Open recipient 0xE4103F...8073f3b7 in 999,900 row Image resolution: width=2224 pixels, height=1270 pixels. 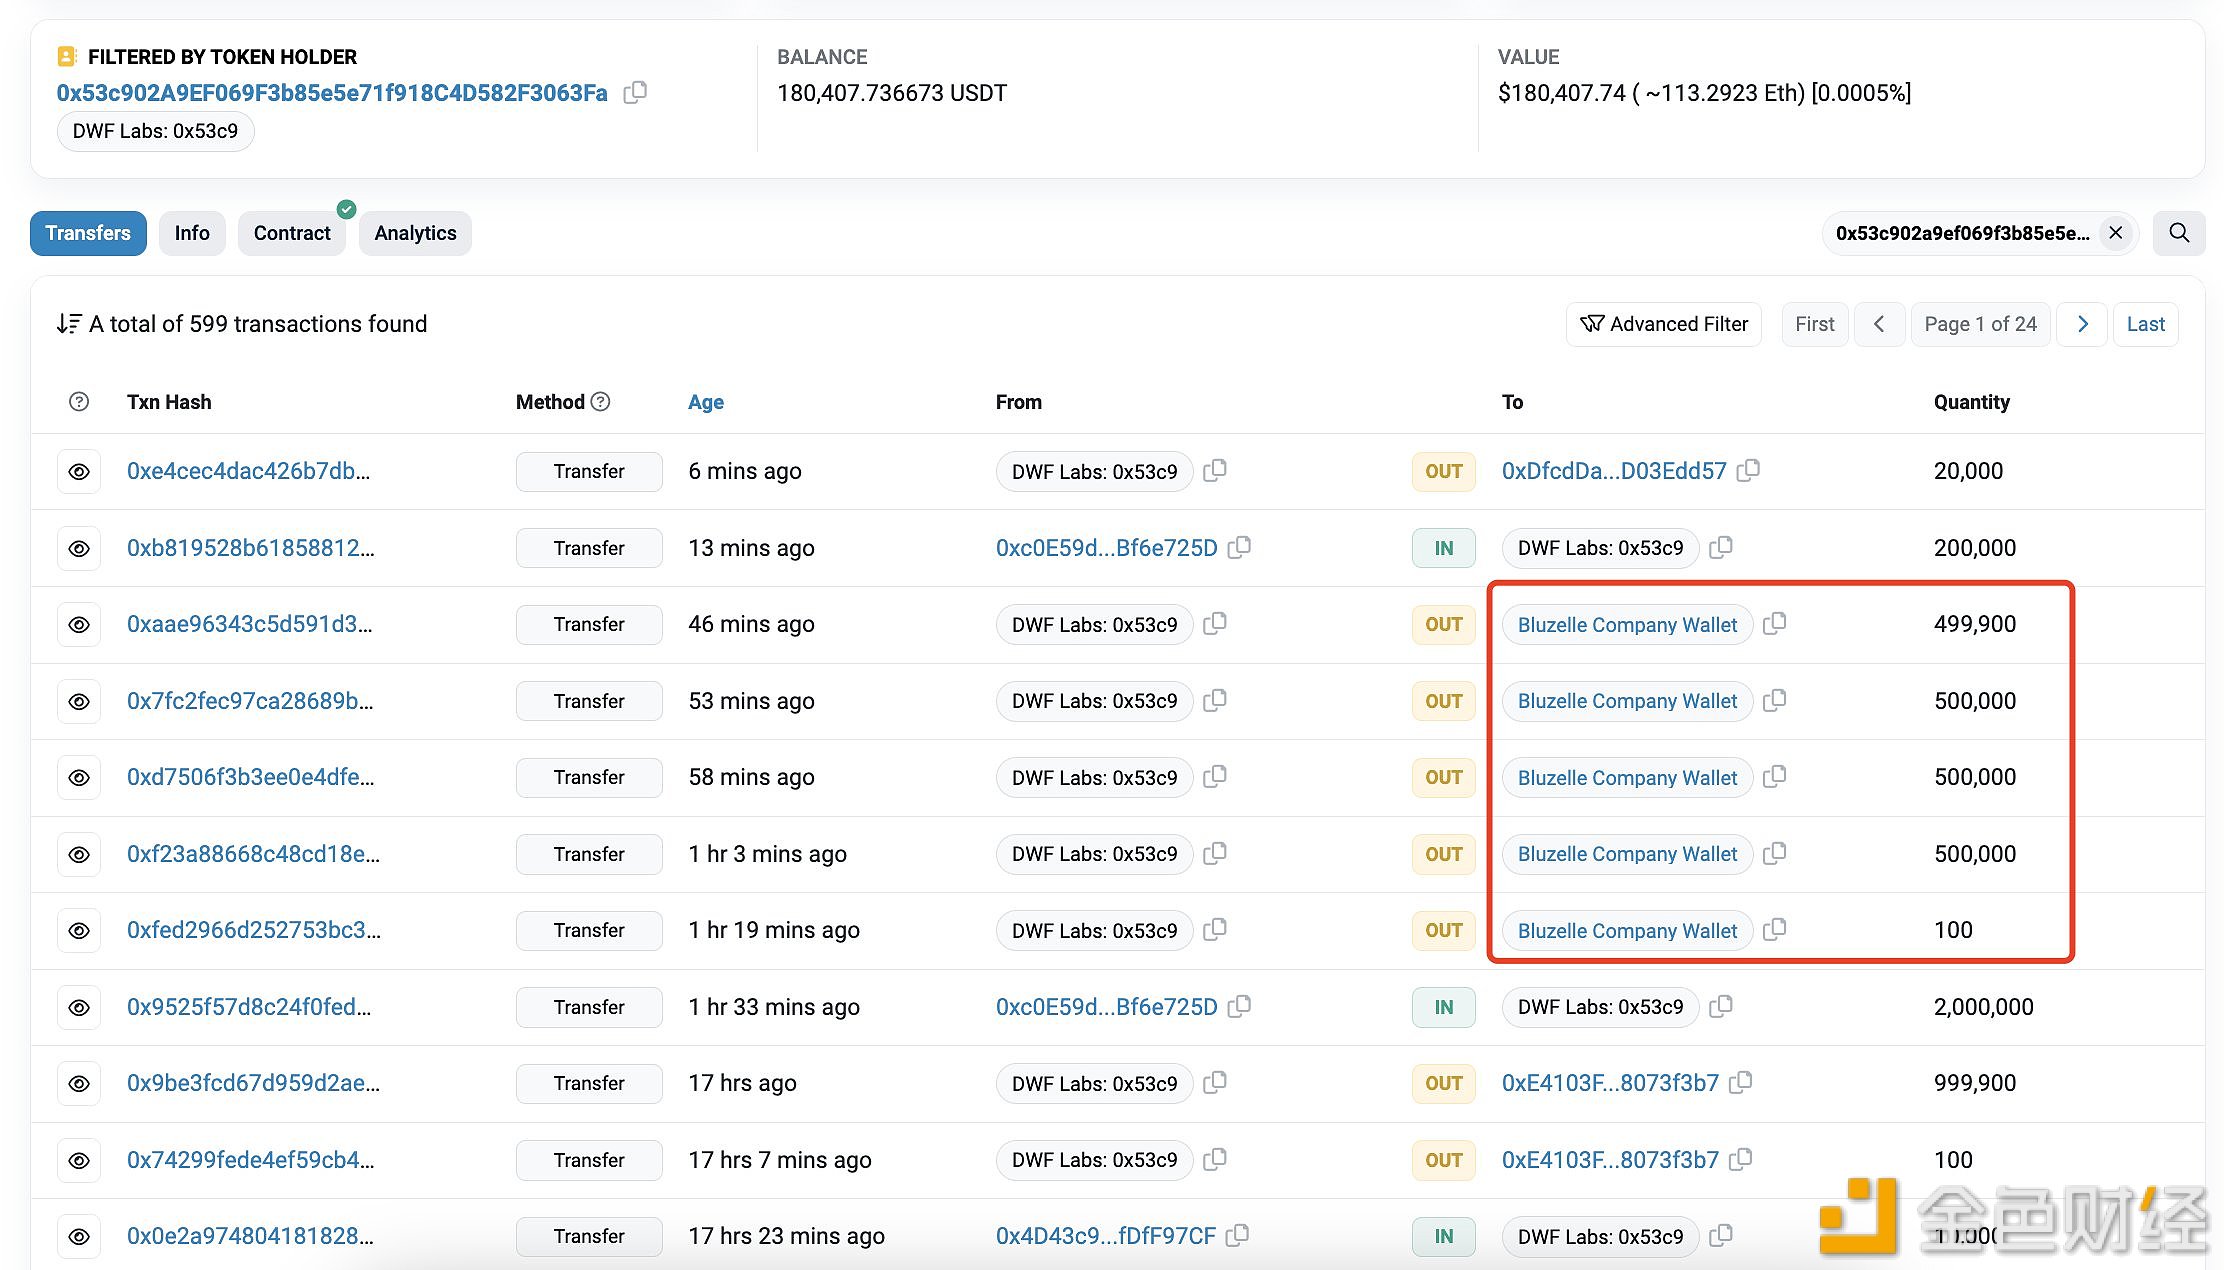tap(1610, 1083)
